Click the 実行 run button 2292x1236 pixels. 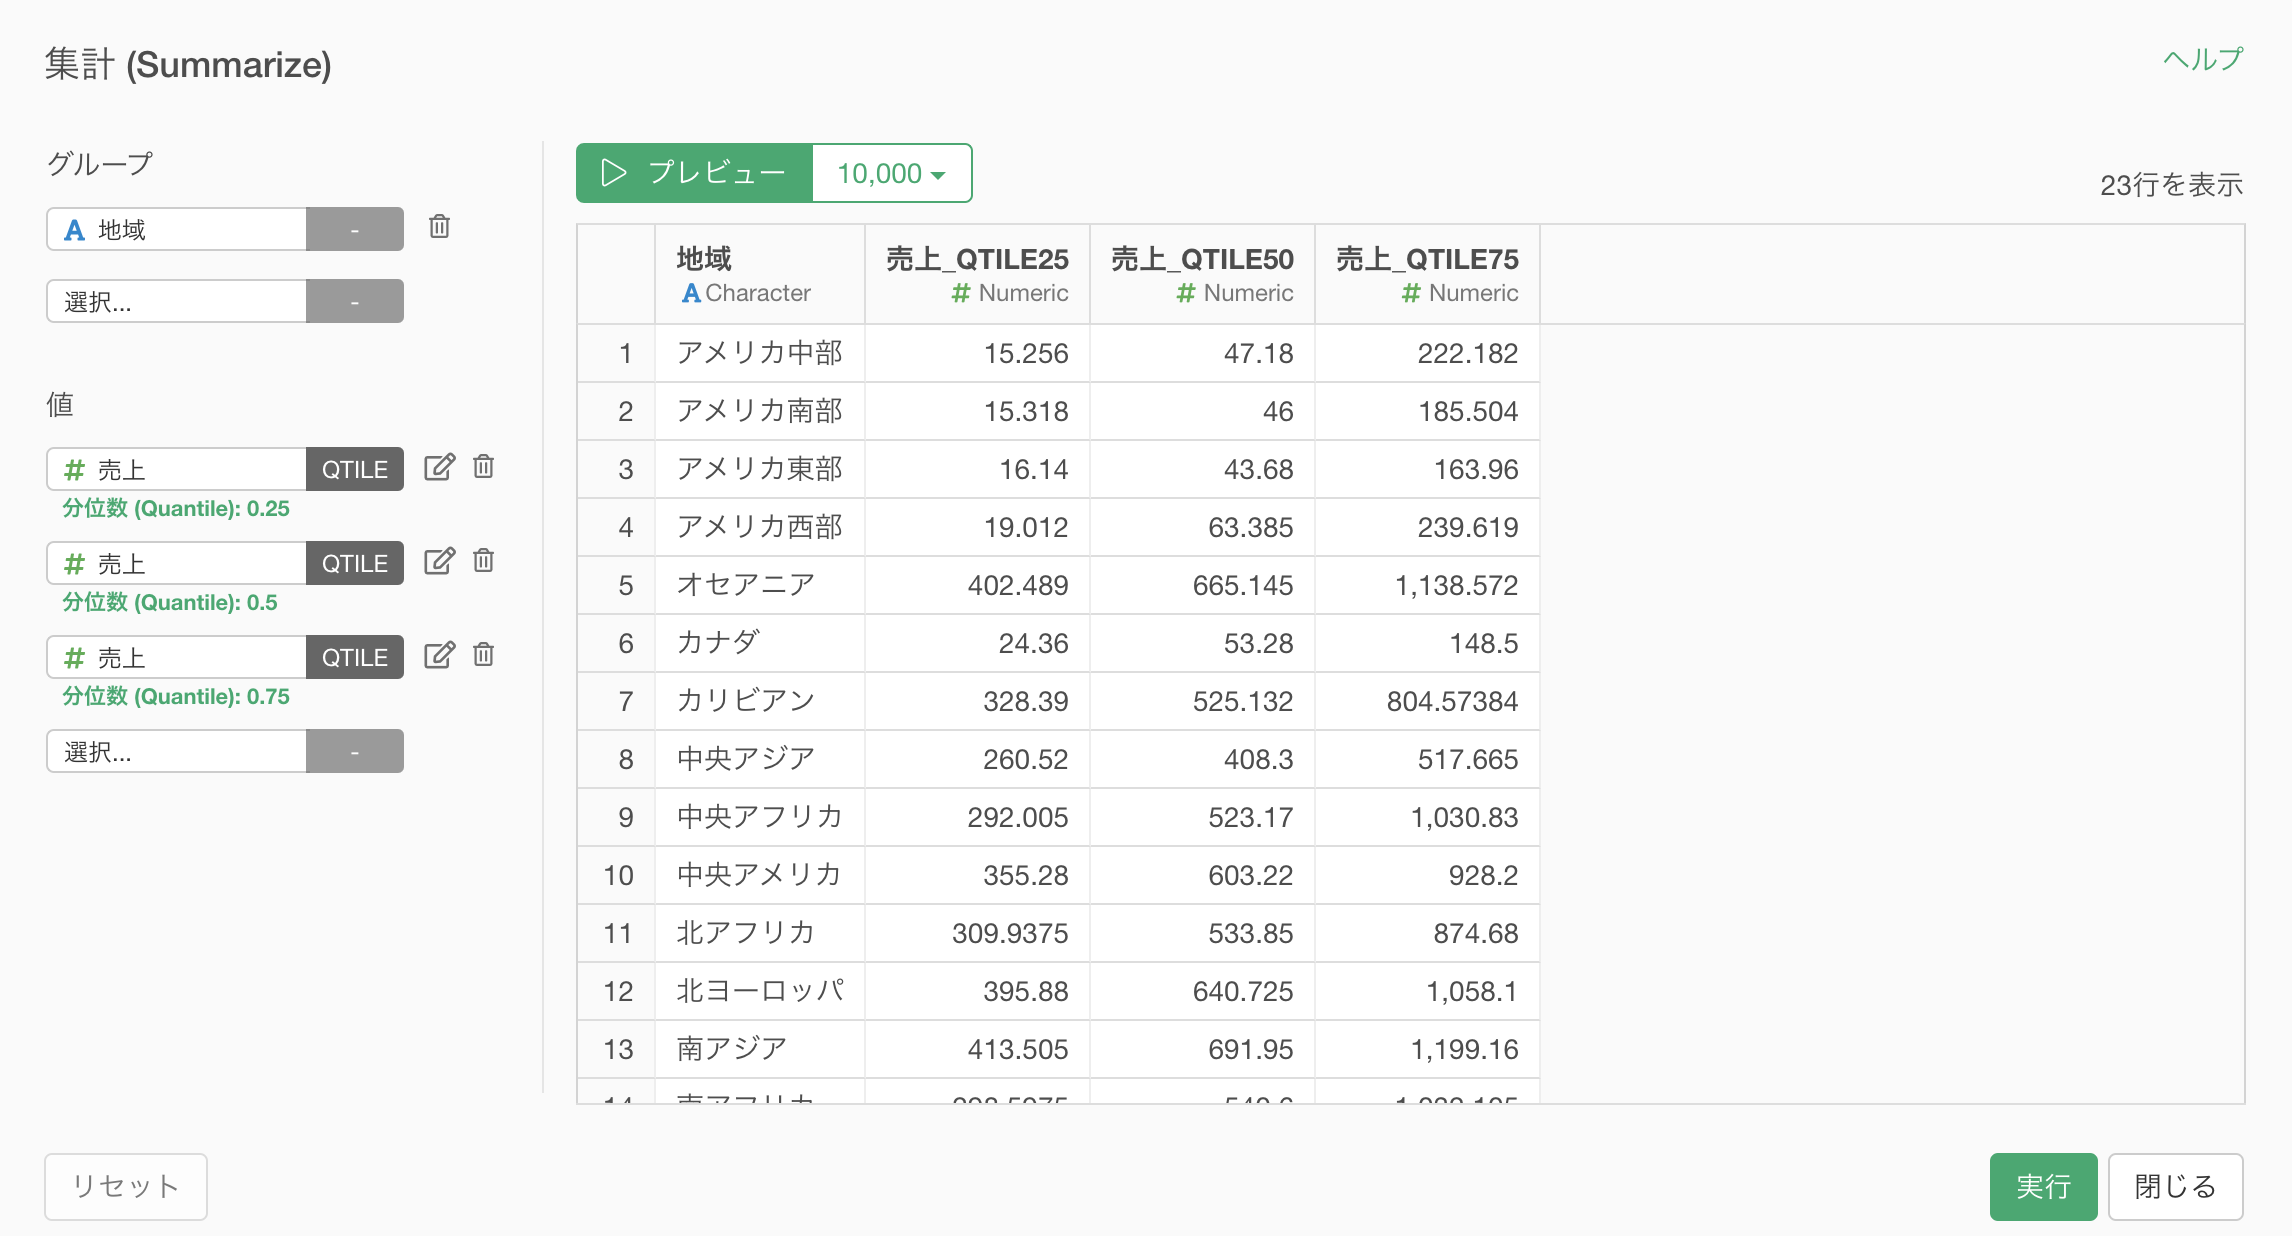pyautogui.click(x=2042, y=1186)
